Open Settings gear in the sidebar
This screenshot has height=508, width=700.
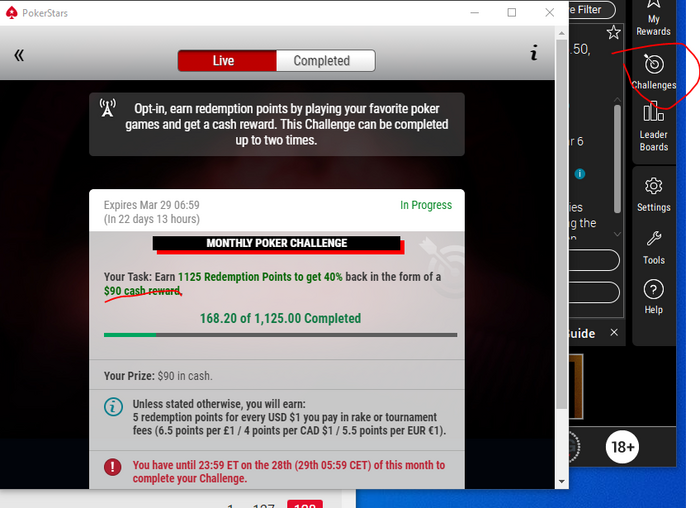(654, 195)
